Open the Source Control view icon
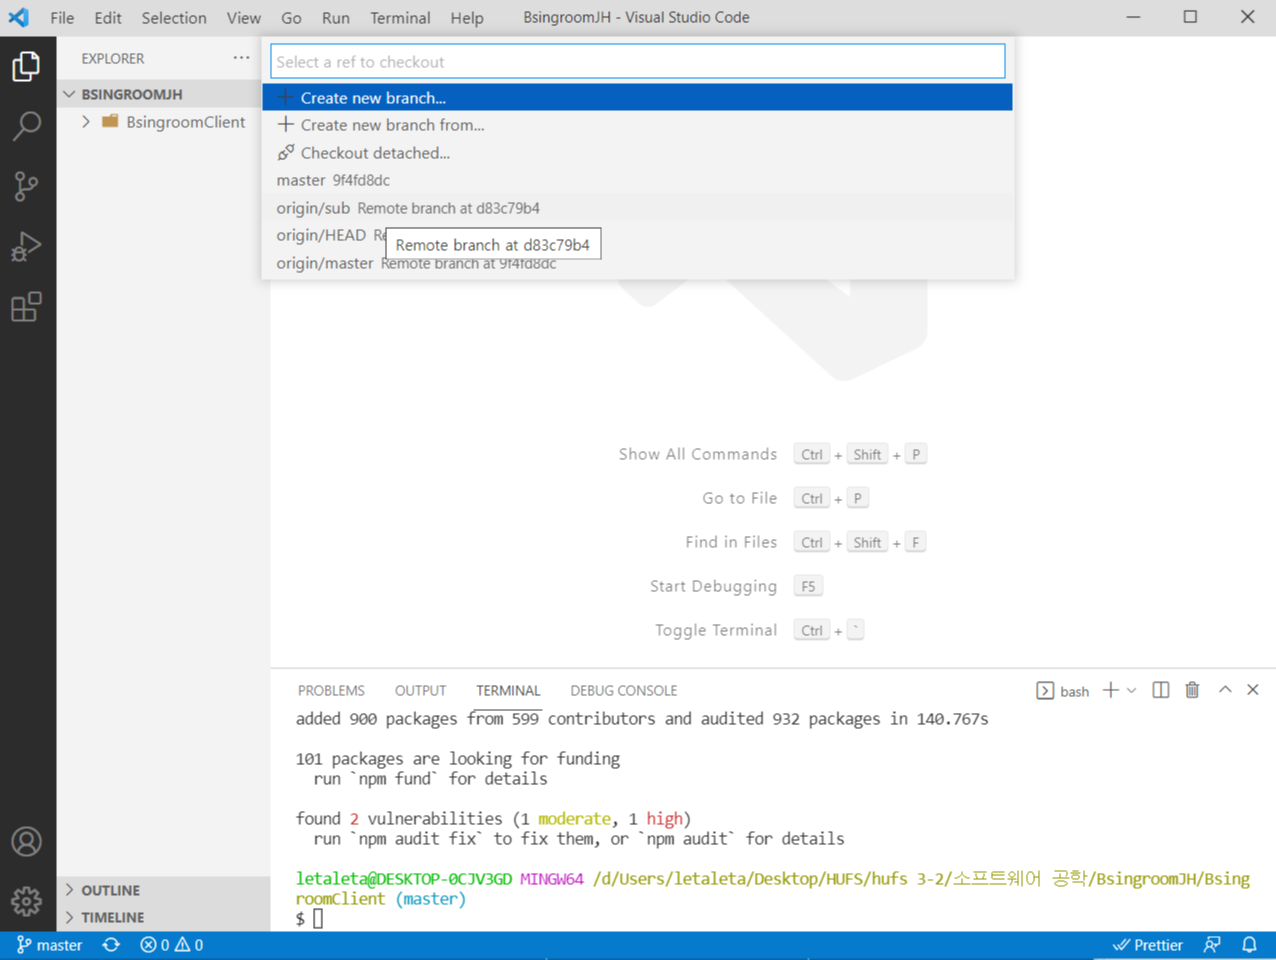The height and width of the screenshot is (960, 1276). [x=27, y=186]
